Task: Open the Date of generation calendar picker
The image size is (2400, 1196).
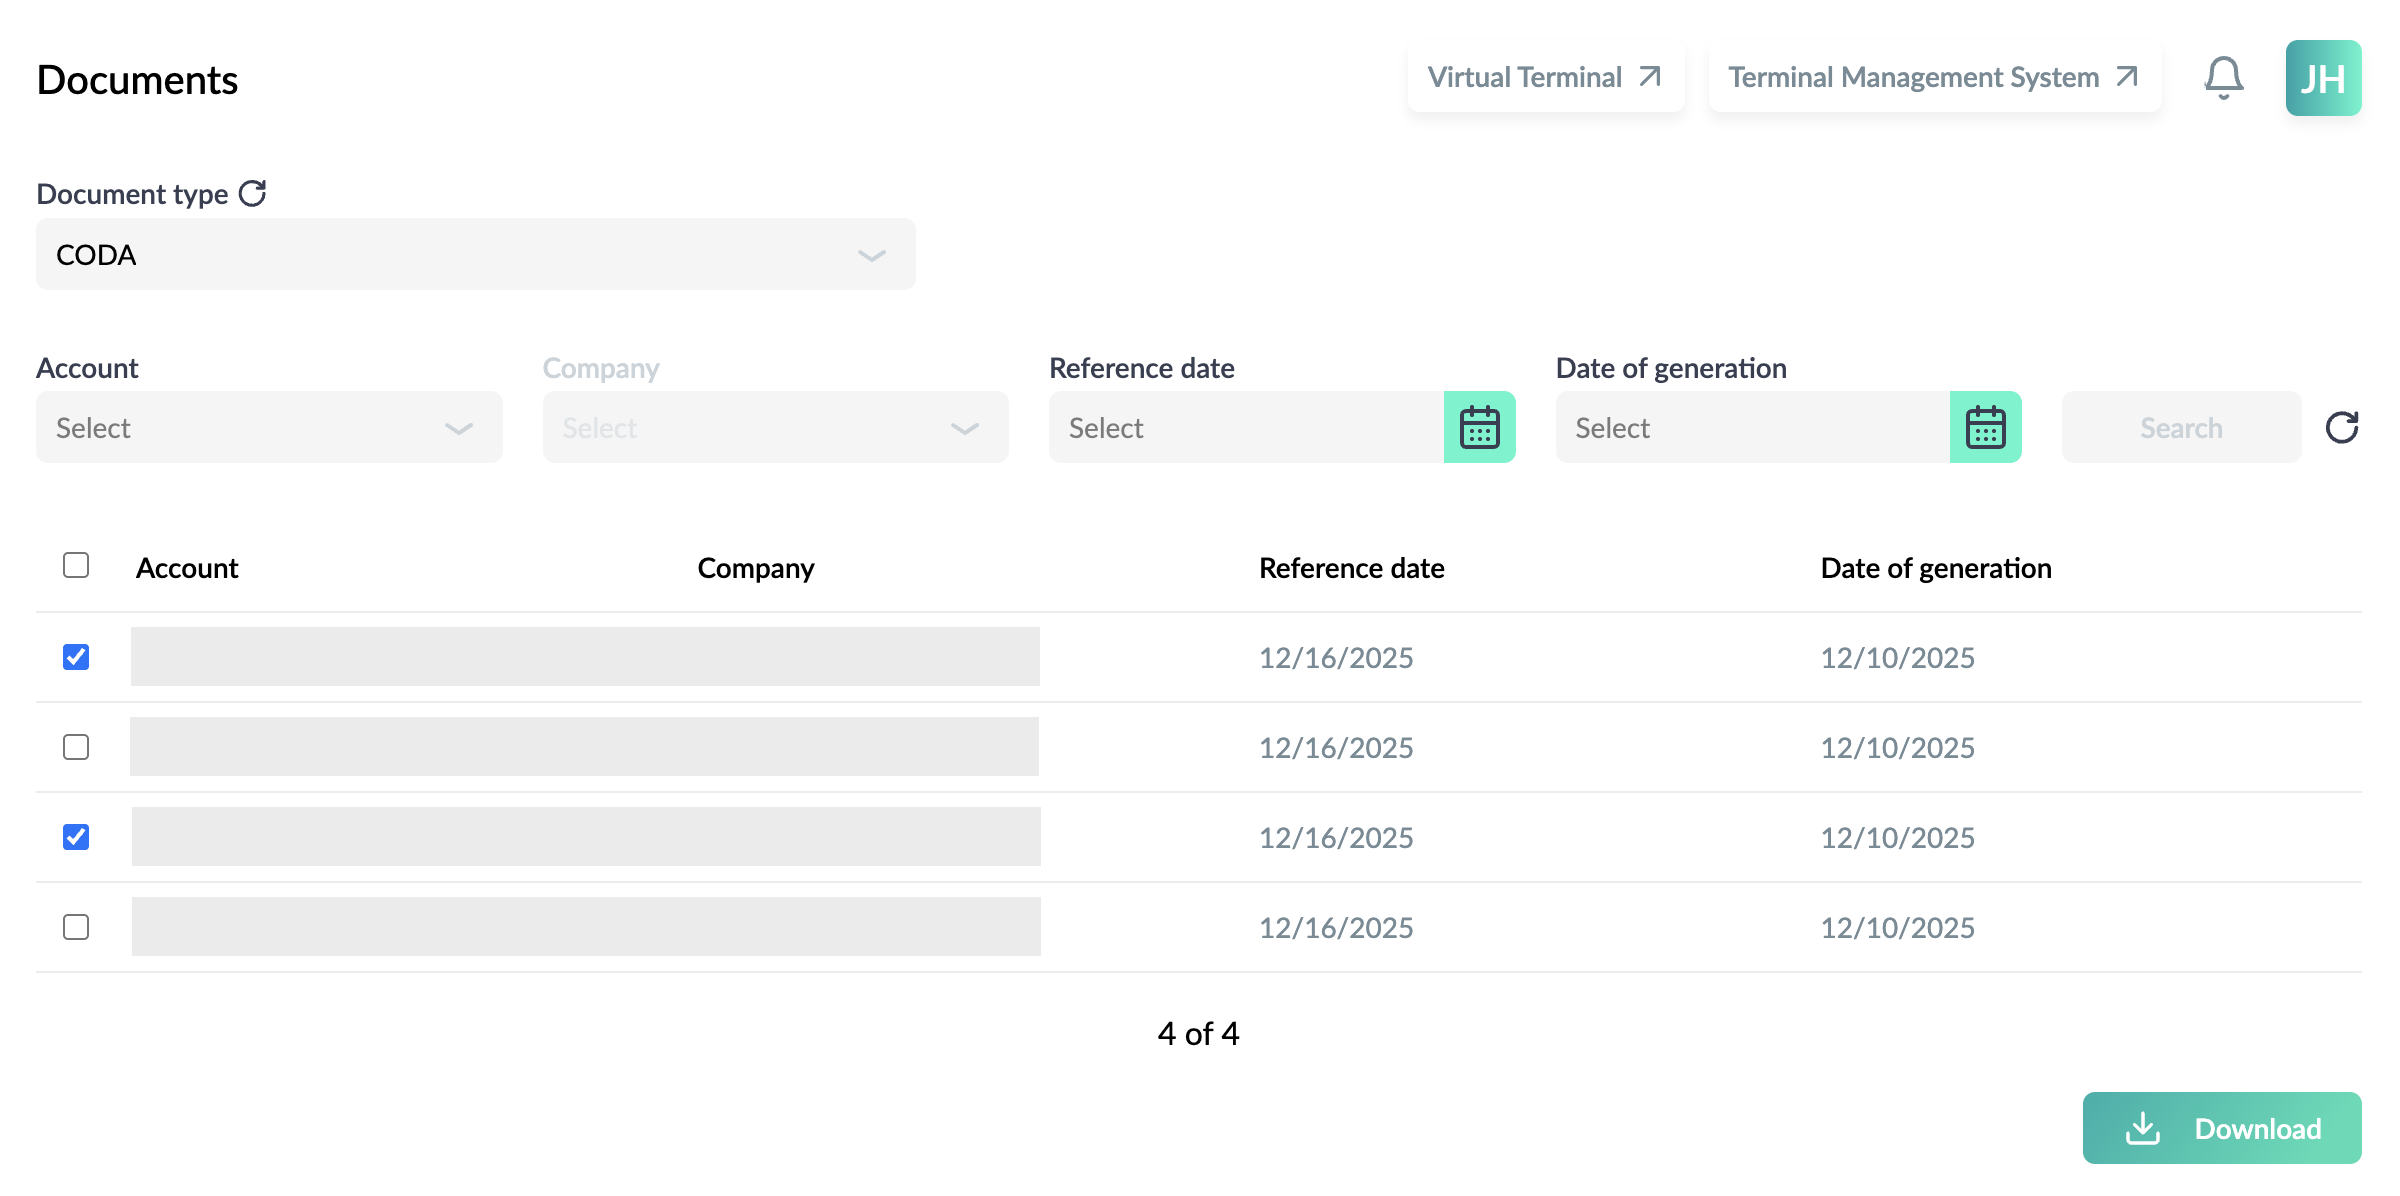Action: click(1986, 427)
